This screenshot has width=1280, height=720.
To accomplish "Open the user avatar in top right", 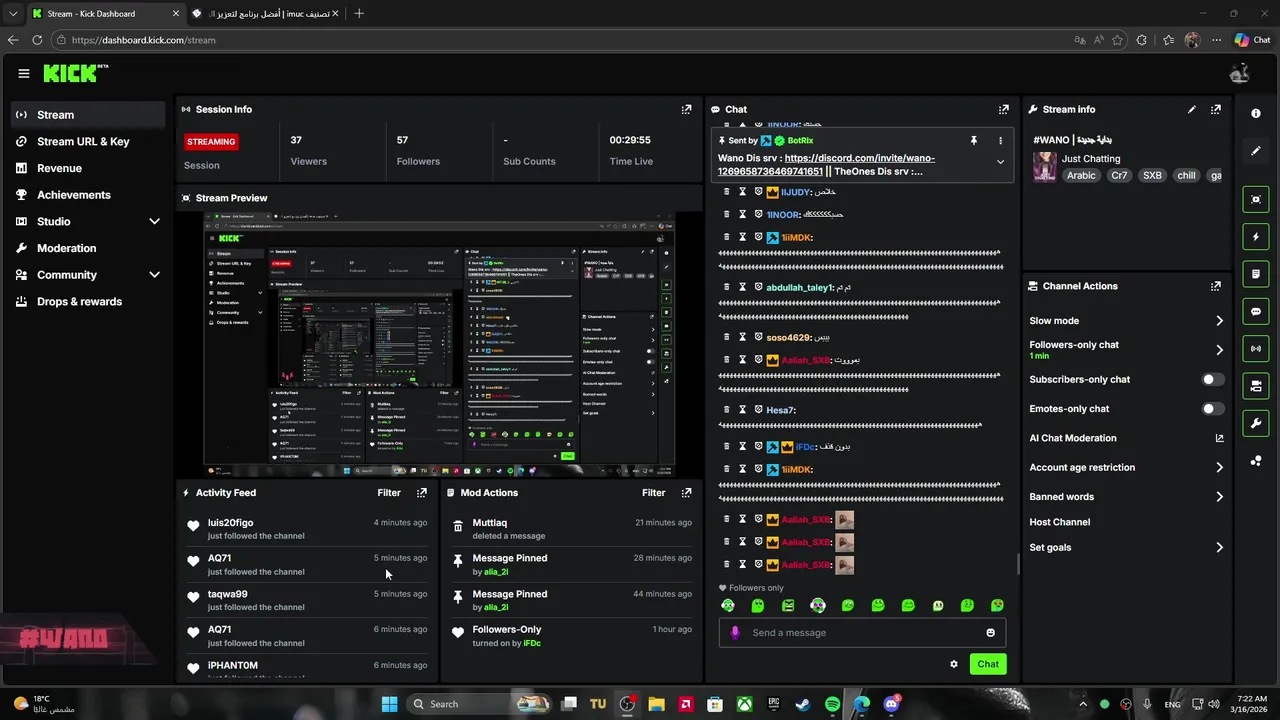I will pos(1240,73).
